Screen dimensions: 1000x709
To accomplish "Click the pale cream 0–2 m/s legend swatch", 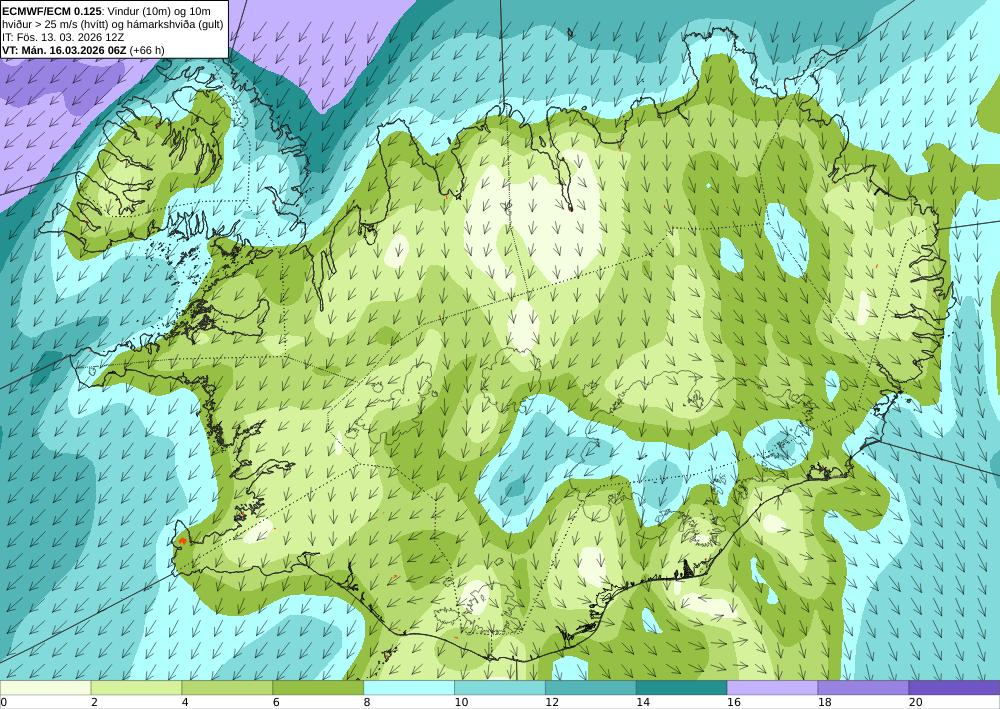I will point(45,688).
